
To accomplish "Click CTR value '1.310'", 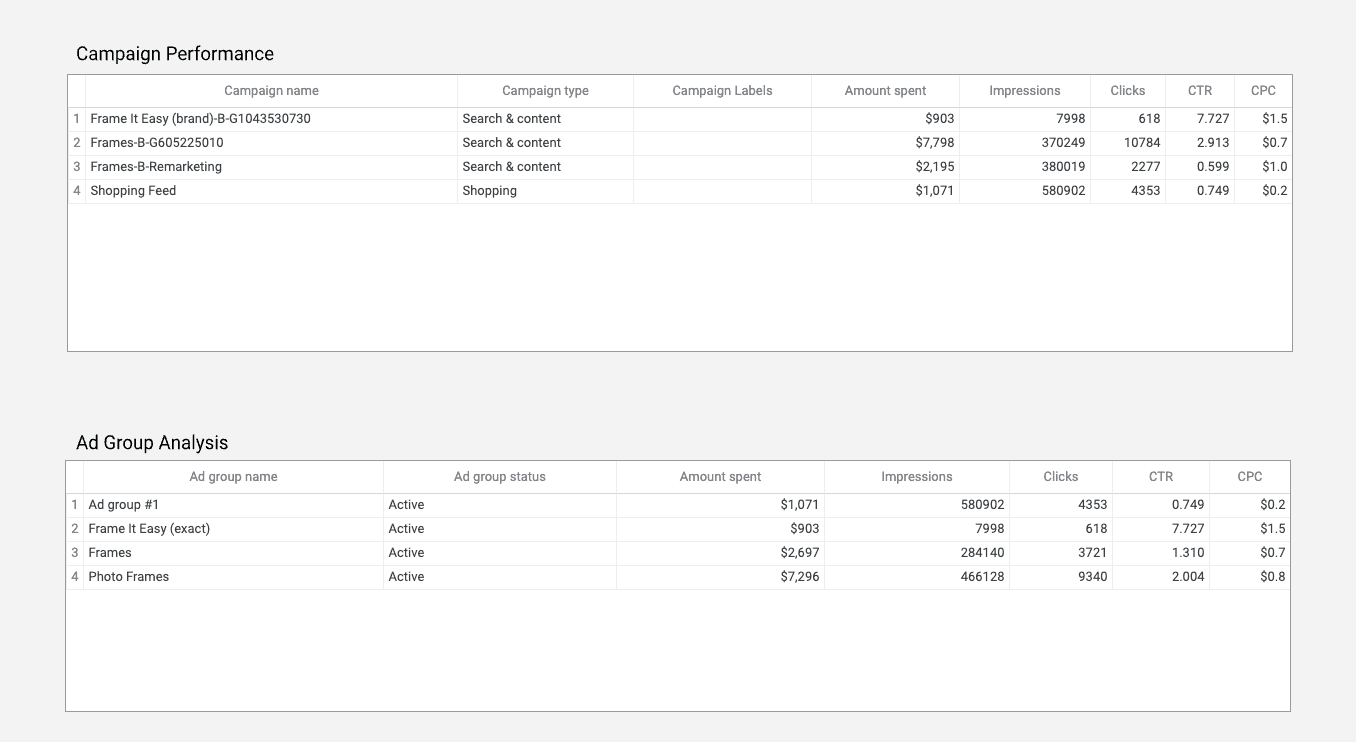I will (1188, 553).
